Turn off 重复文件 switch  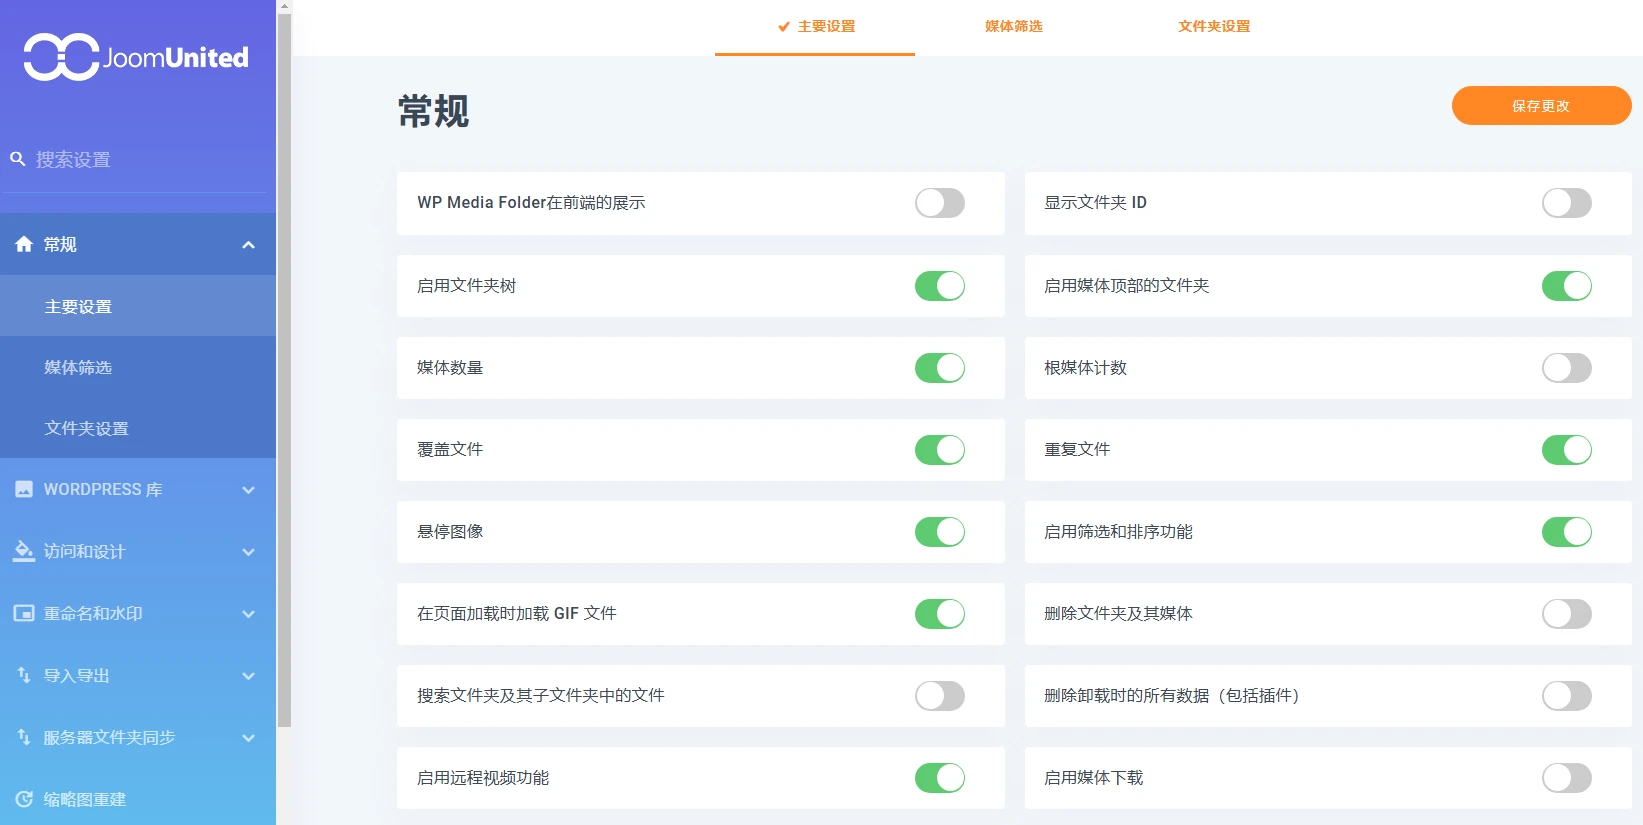(x=1567, y=450)
